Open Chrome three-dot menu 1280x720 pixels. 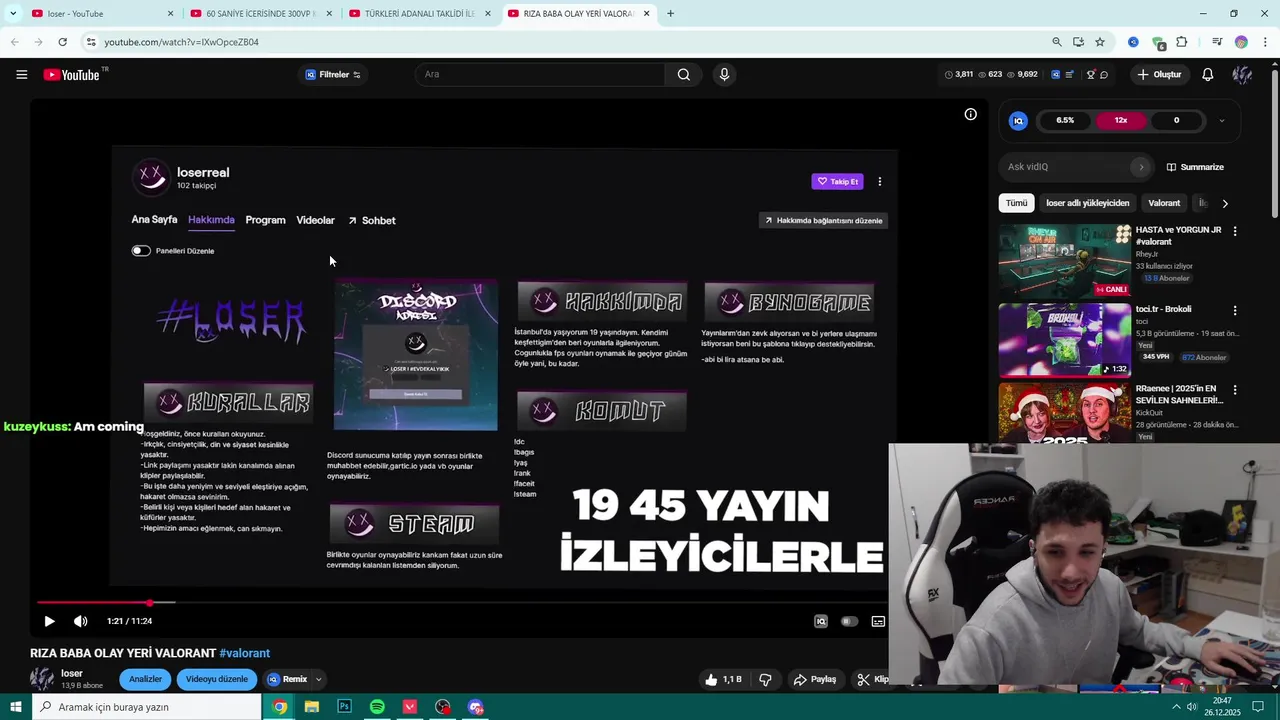point(1266,42)
